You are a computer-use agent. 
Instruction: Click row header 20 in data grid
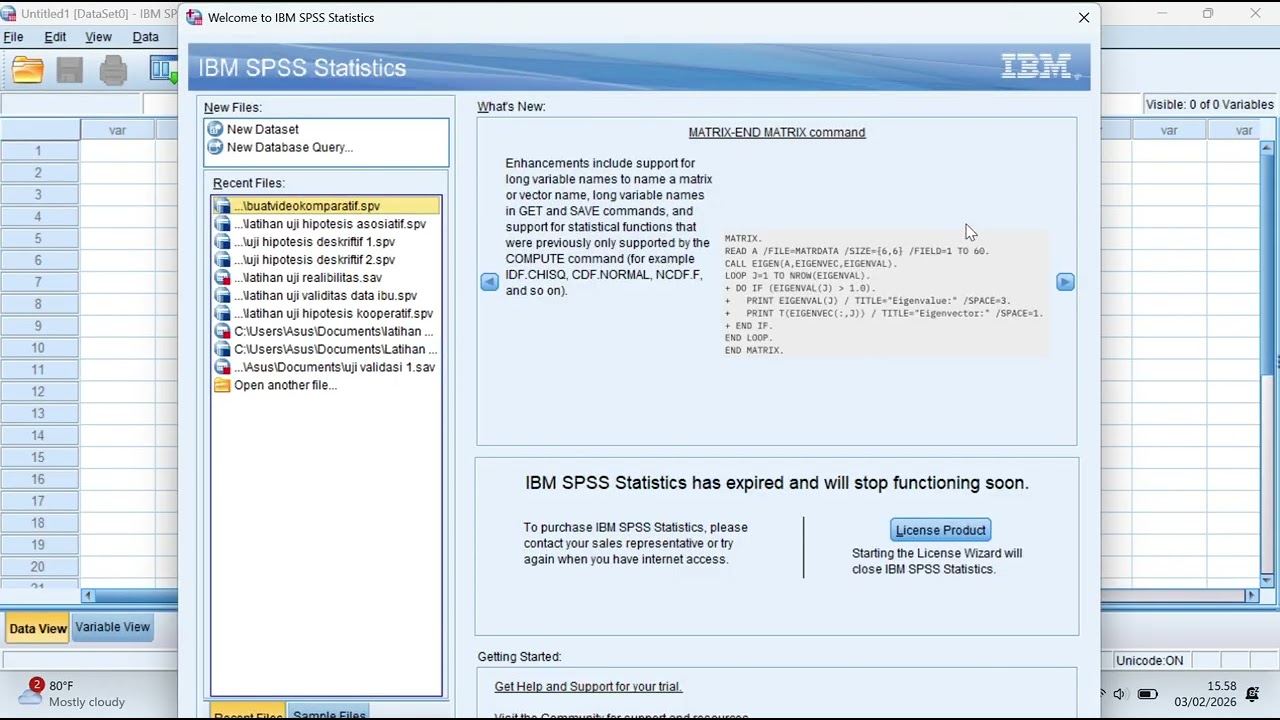pos(39,567)
